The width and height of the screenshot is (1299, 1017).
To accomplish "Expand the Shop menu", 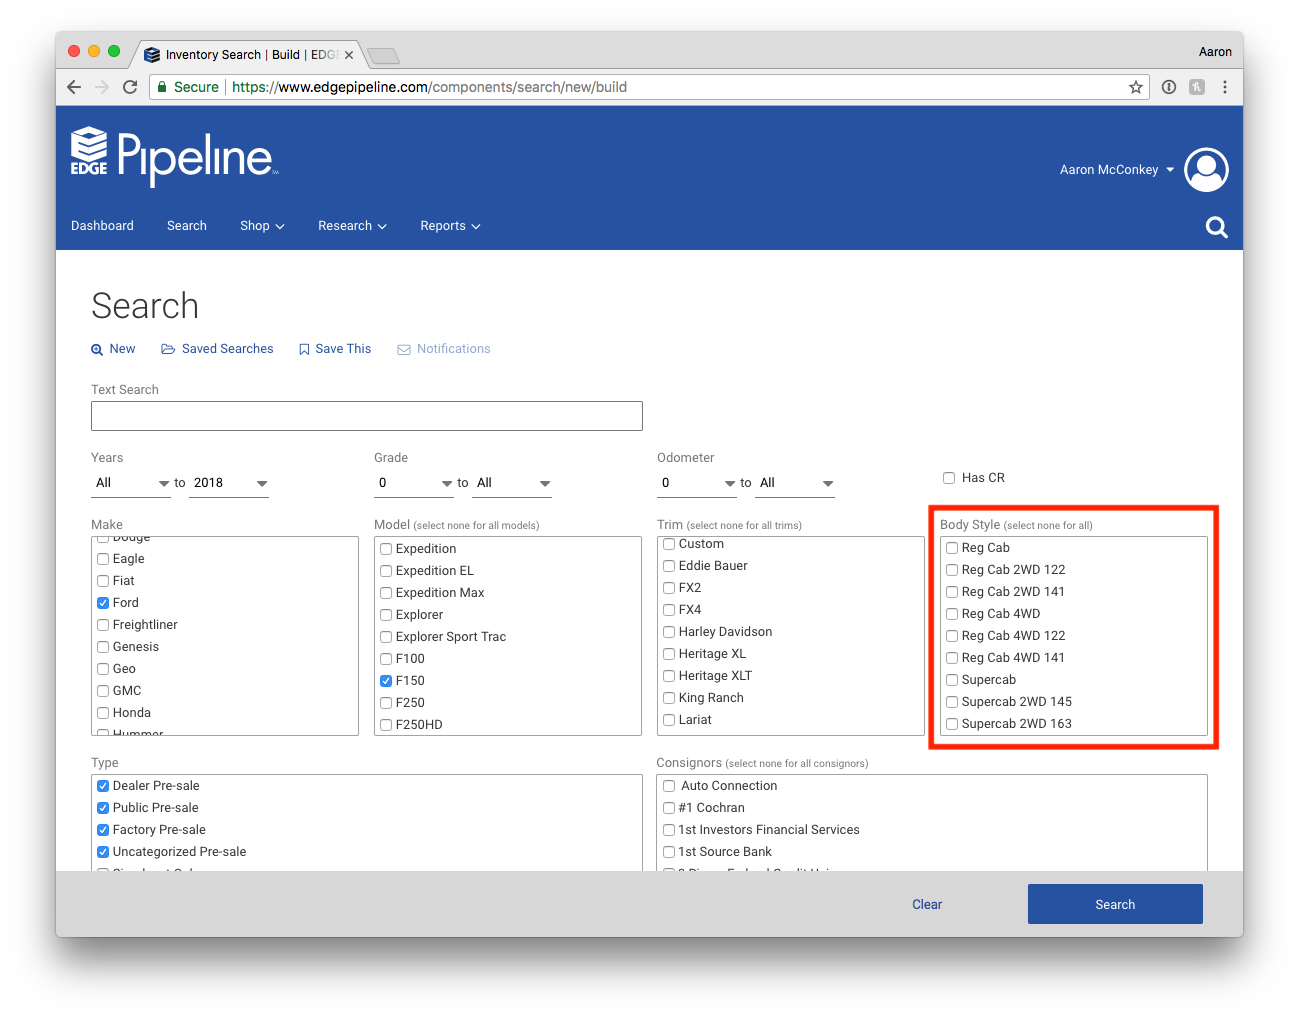I will 262,226.
